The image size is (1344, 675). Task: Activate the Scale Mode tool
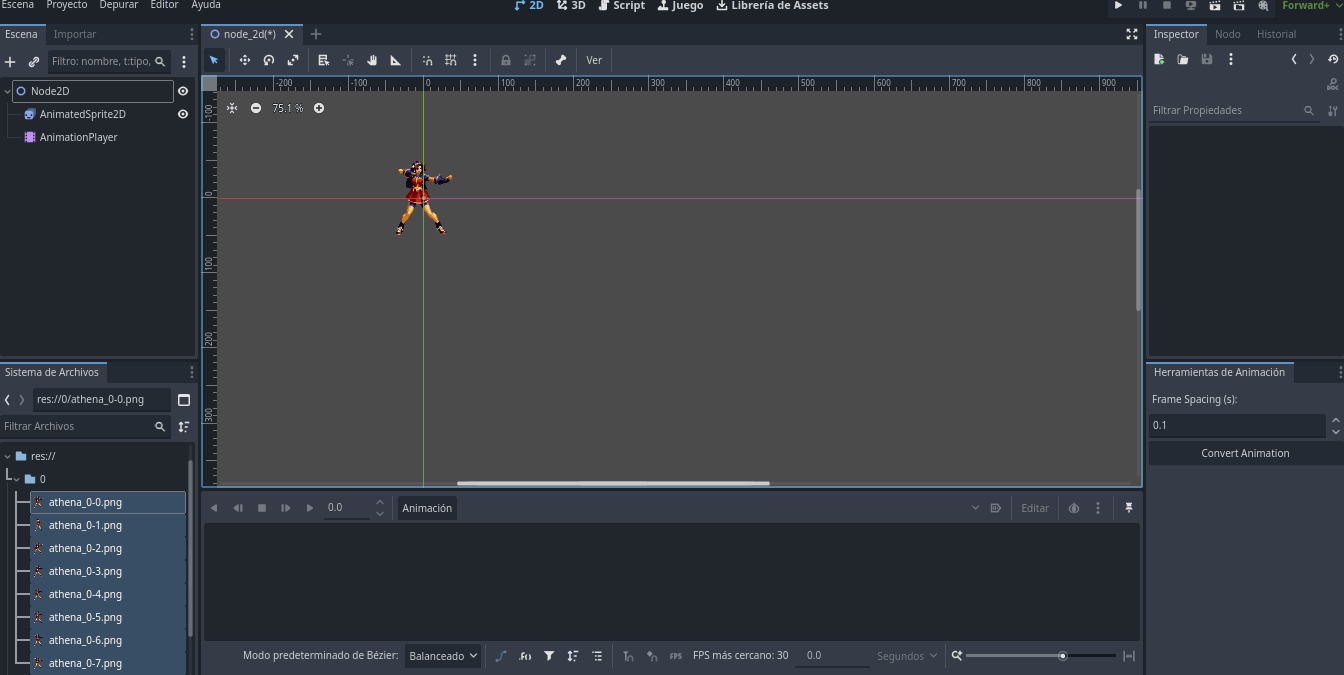coord(293,60)
